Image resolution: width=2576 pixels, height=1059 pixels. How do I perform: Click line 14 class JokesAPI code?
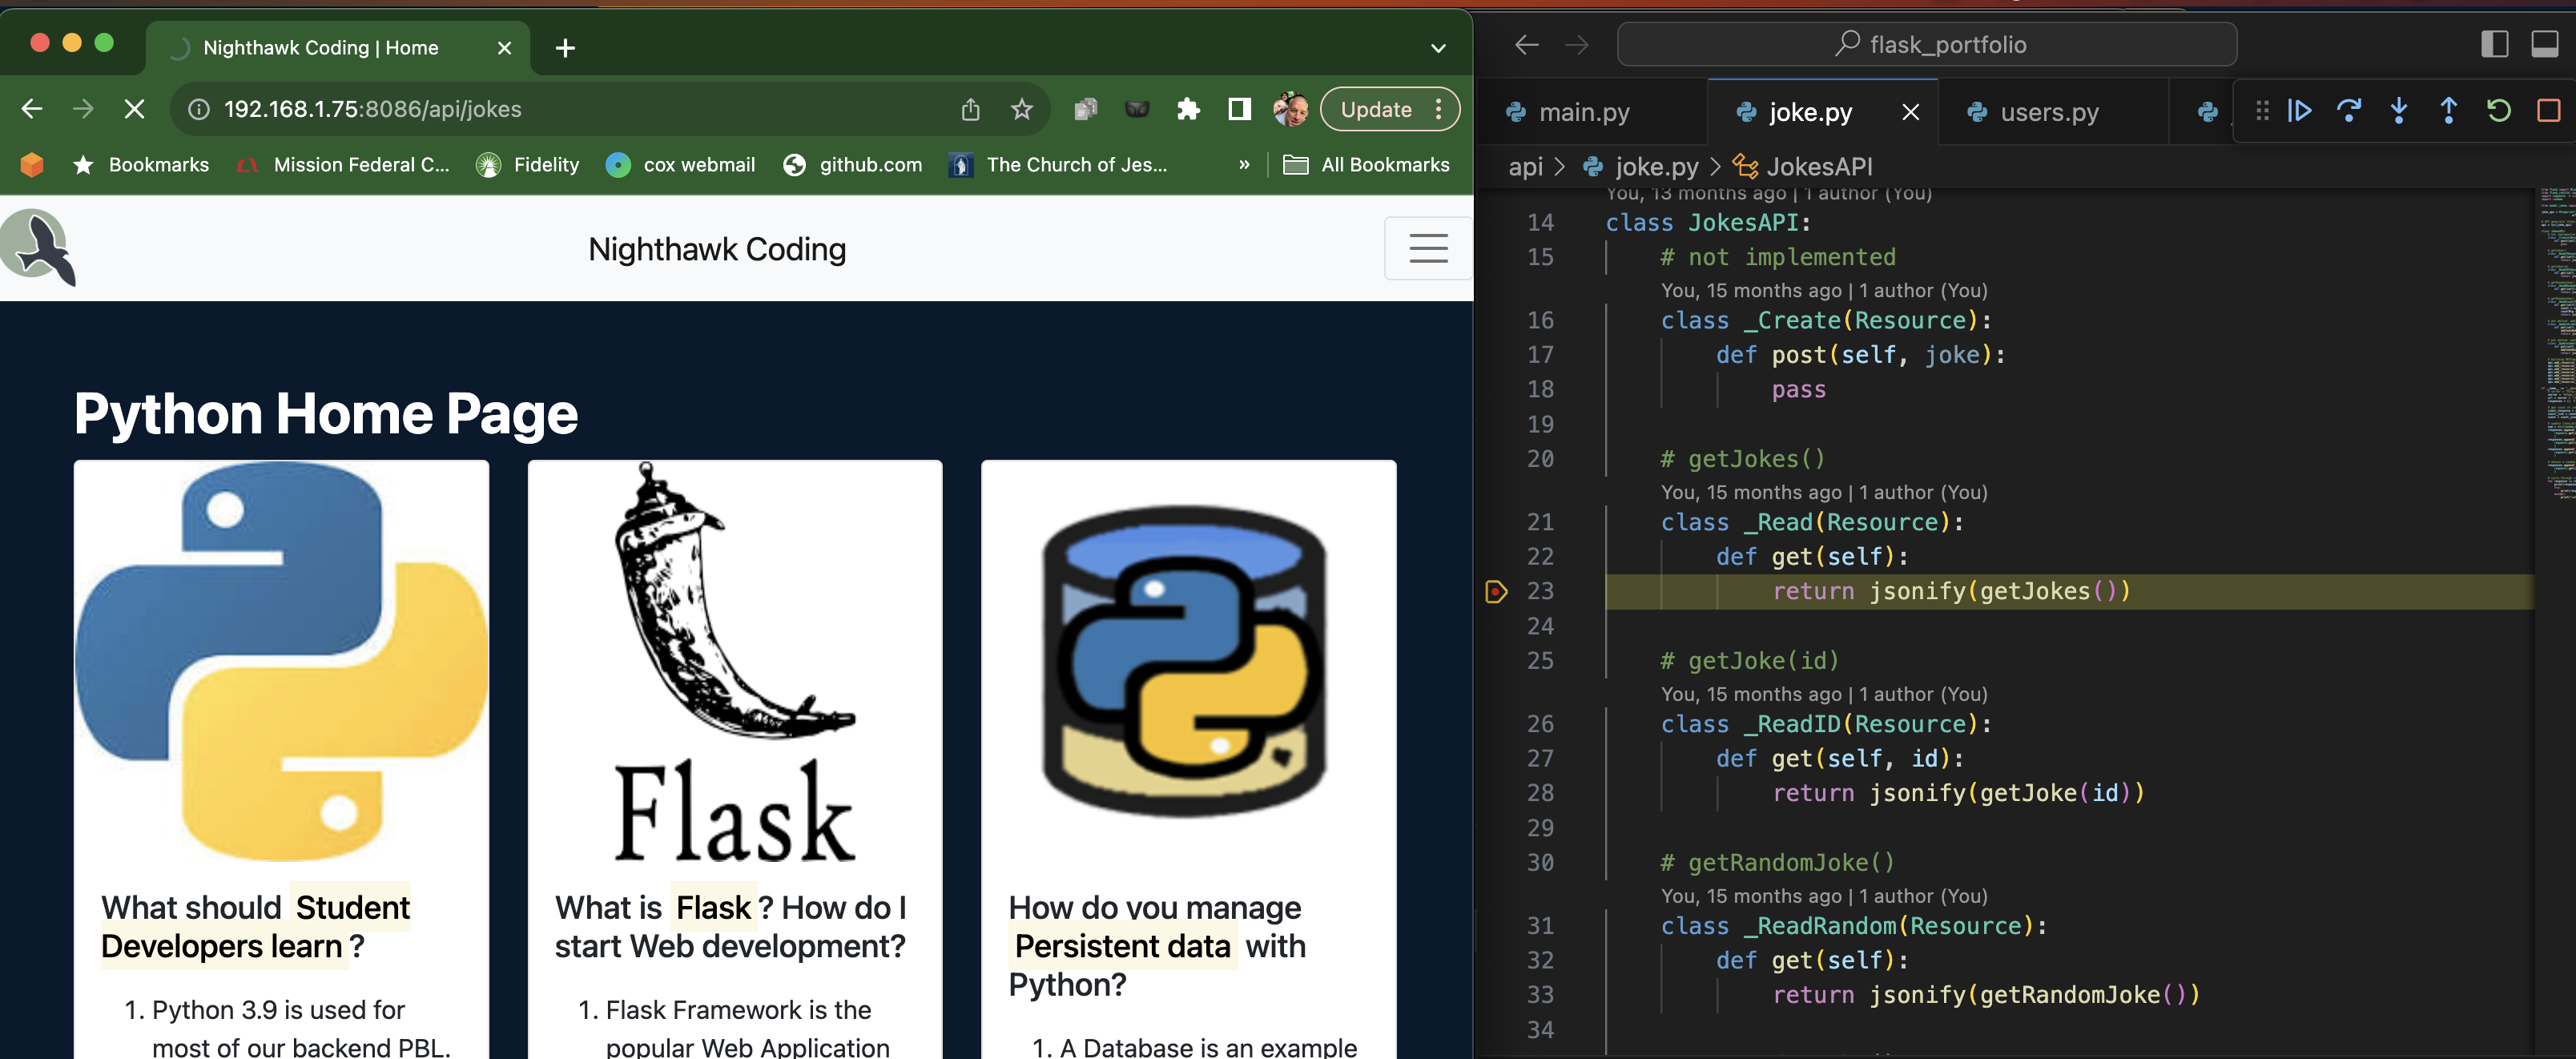pyautogui.click(x=1708, y=223)
